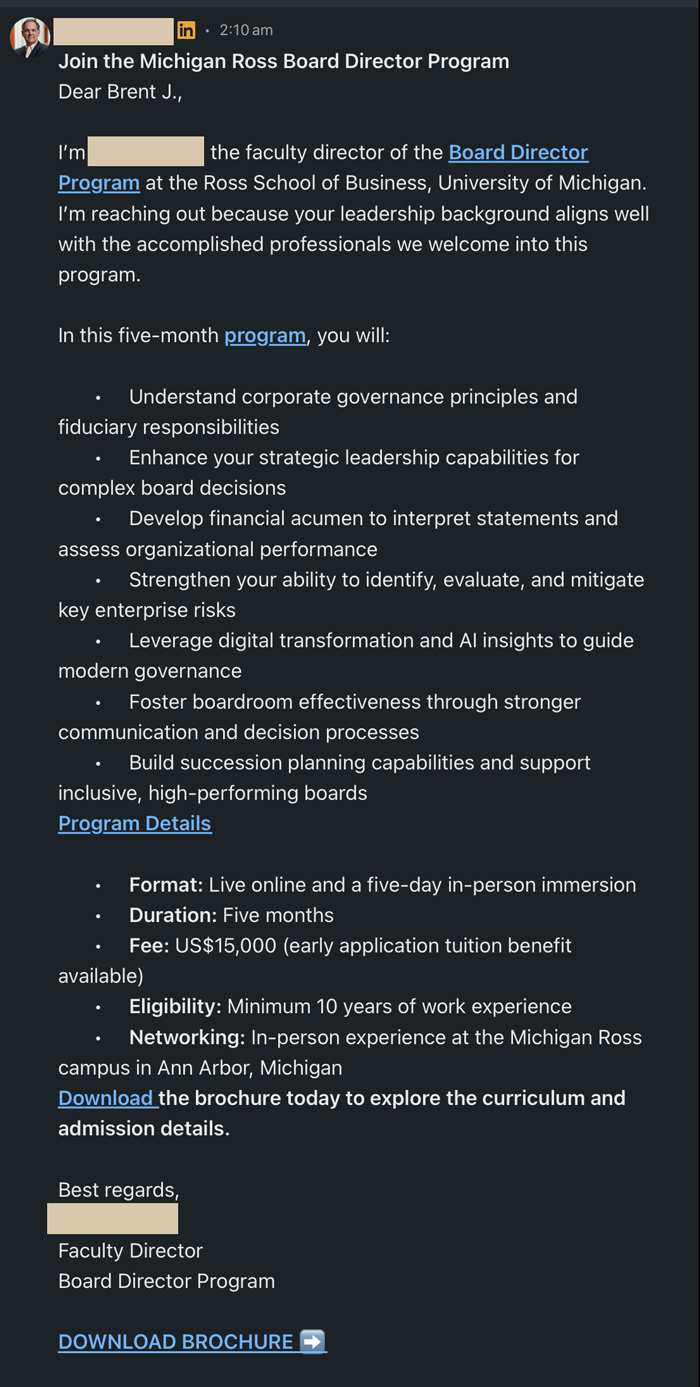Select the redacted name in the signature

tap(112, 1218)
